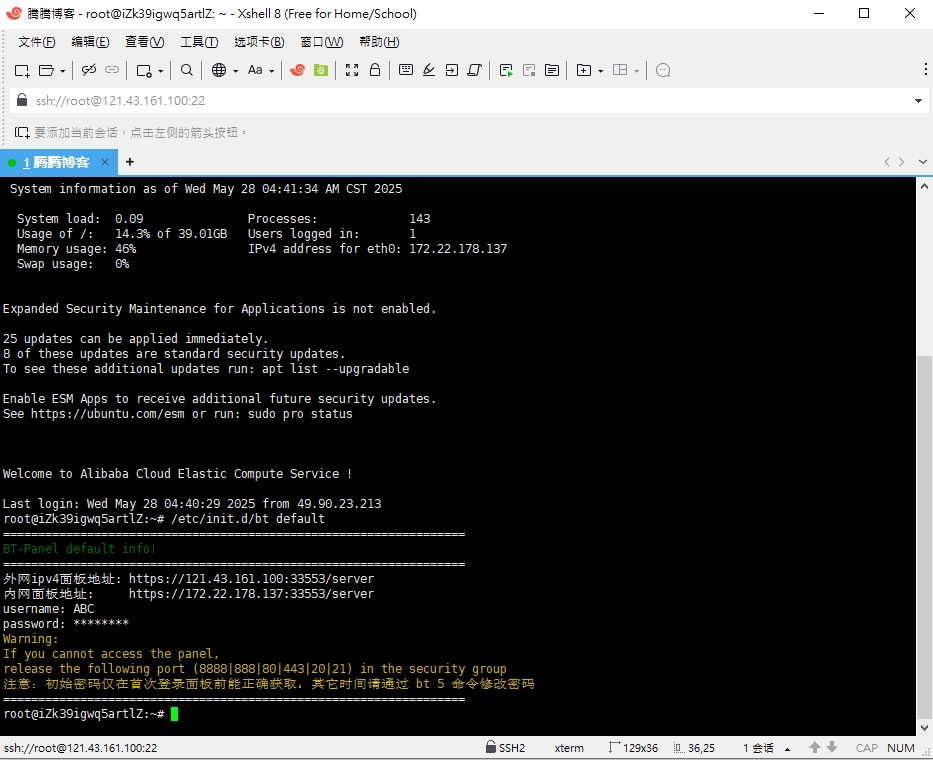Click the padlock lock-screen toolbar icon
Viewport: 933px width, 760px height.
375,70
